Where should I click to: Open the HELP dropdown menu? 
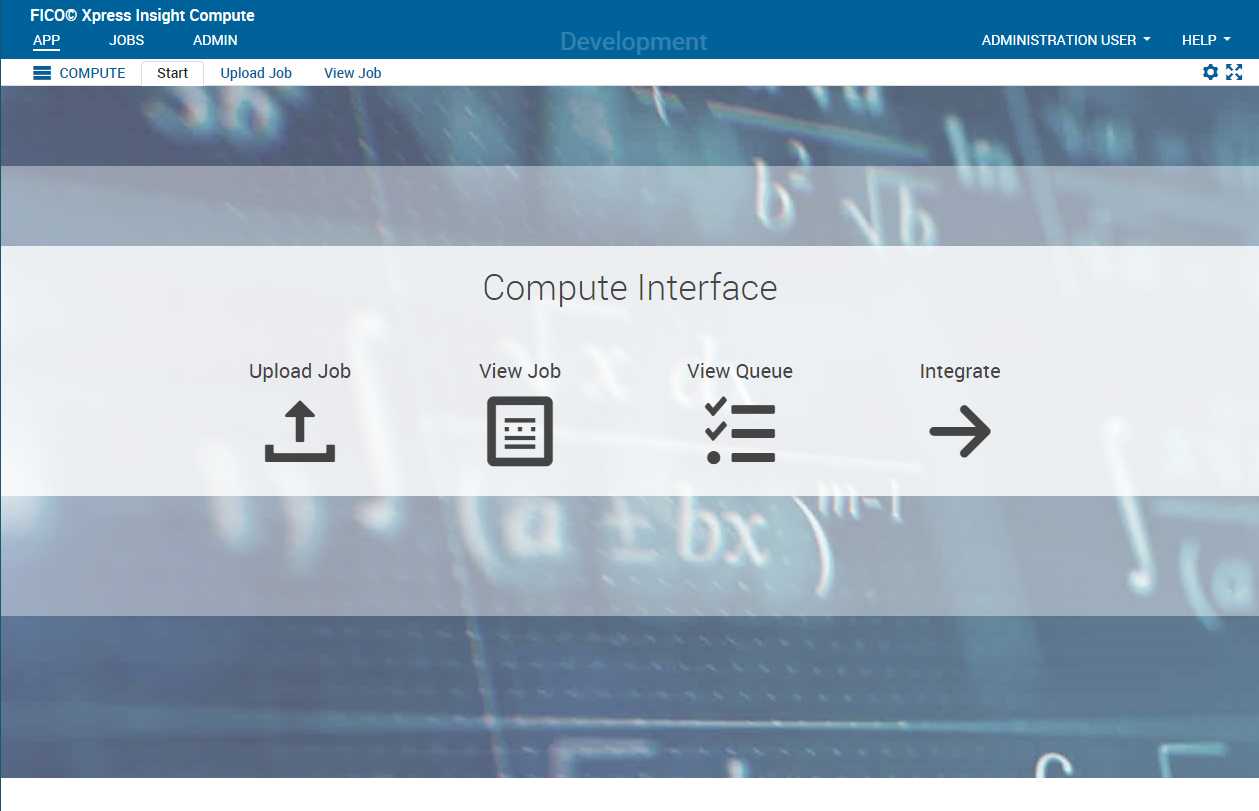tap(1206, 40)
